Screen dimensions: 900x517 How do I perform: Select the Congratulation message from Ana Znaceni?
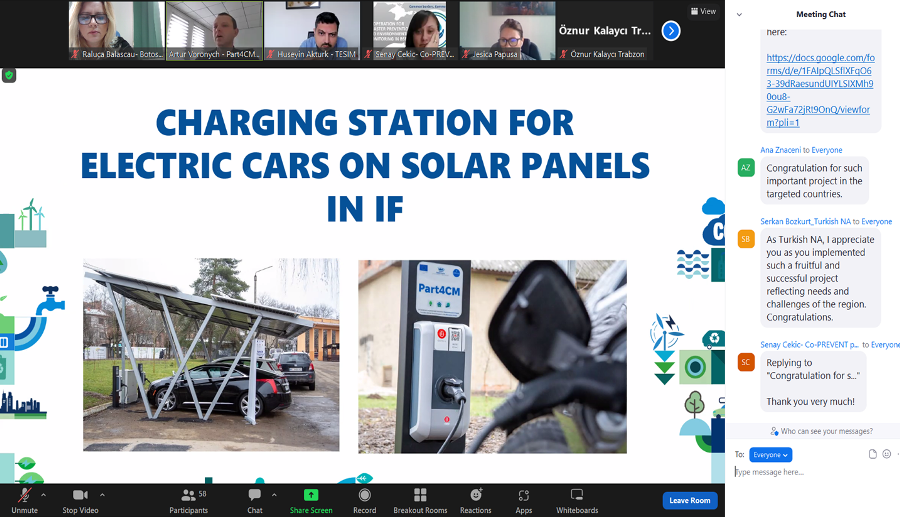pyautogui.click(x=814, y=181)
